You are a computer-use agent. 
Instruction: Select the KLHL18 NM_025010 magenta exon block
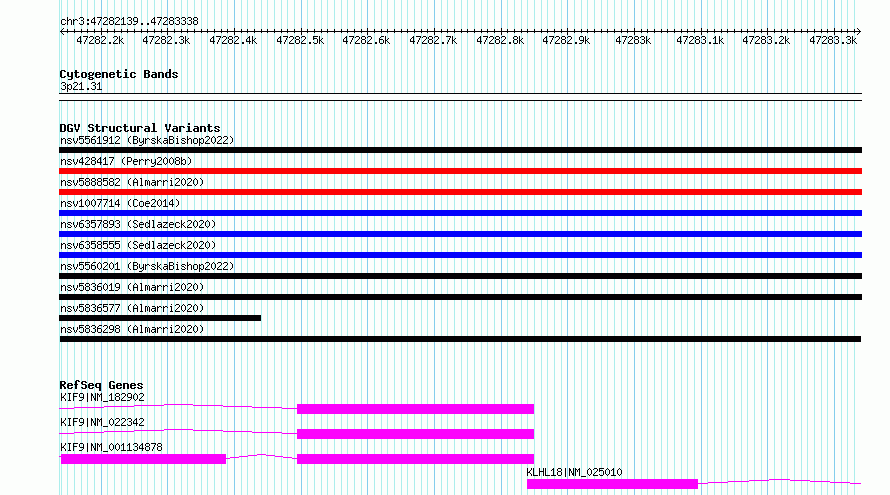(x=612, y=484)
